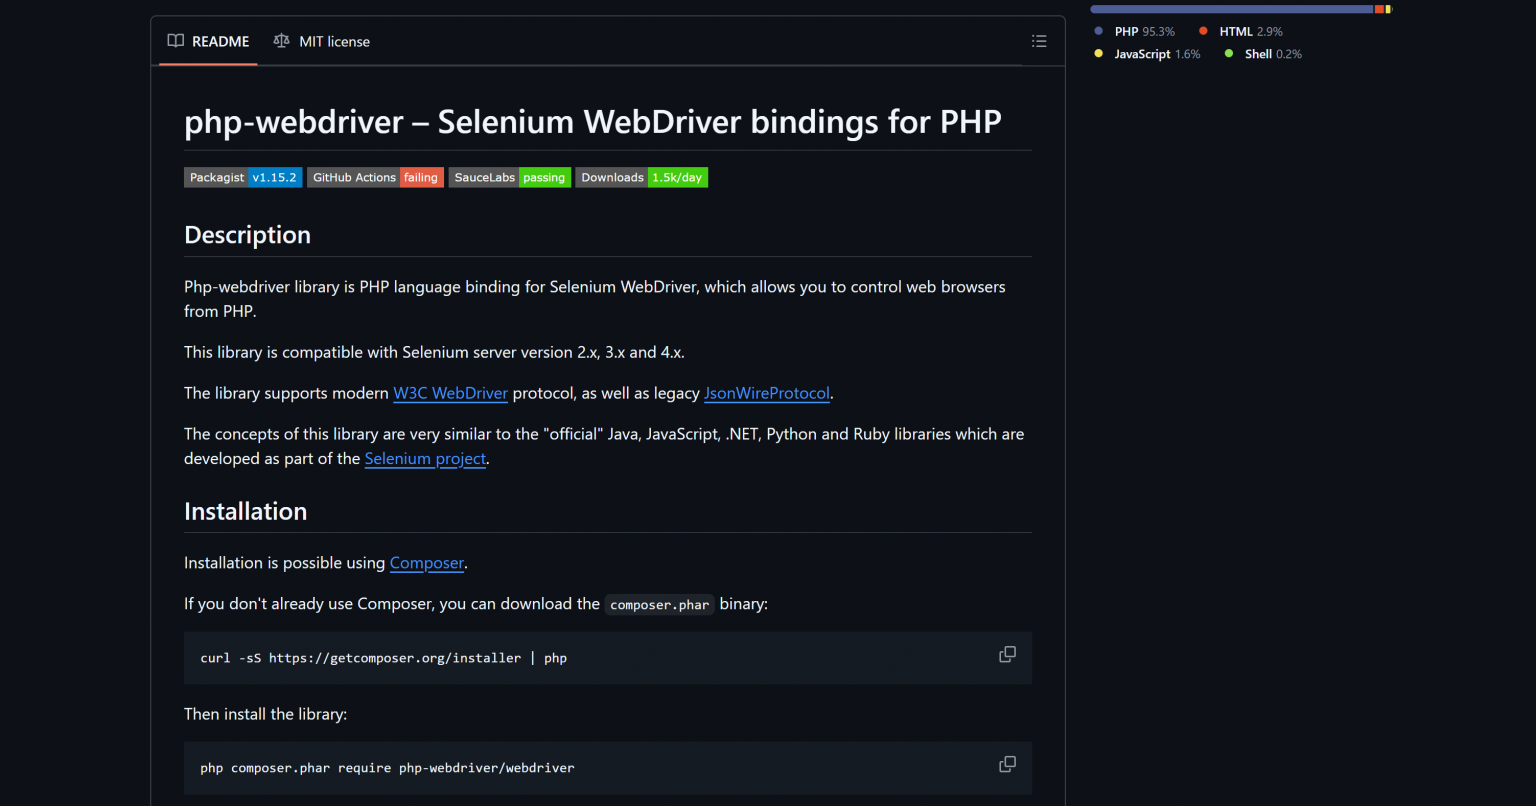Click the SauceLabs passing badge
This screenshot has height=806, width=1536.
pyautogui.click(x=510, y=177)
